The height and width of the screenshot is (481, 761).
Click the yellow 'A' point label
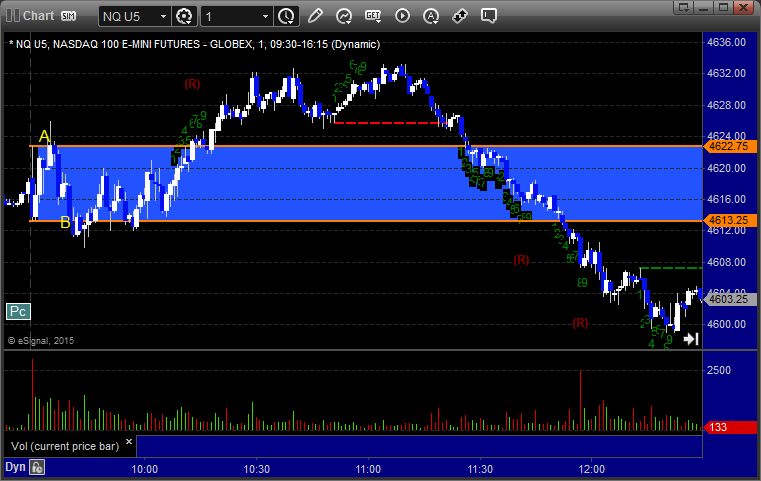point(44,136)
